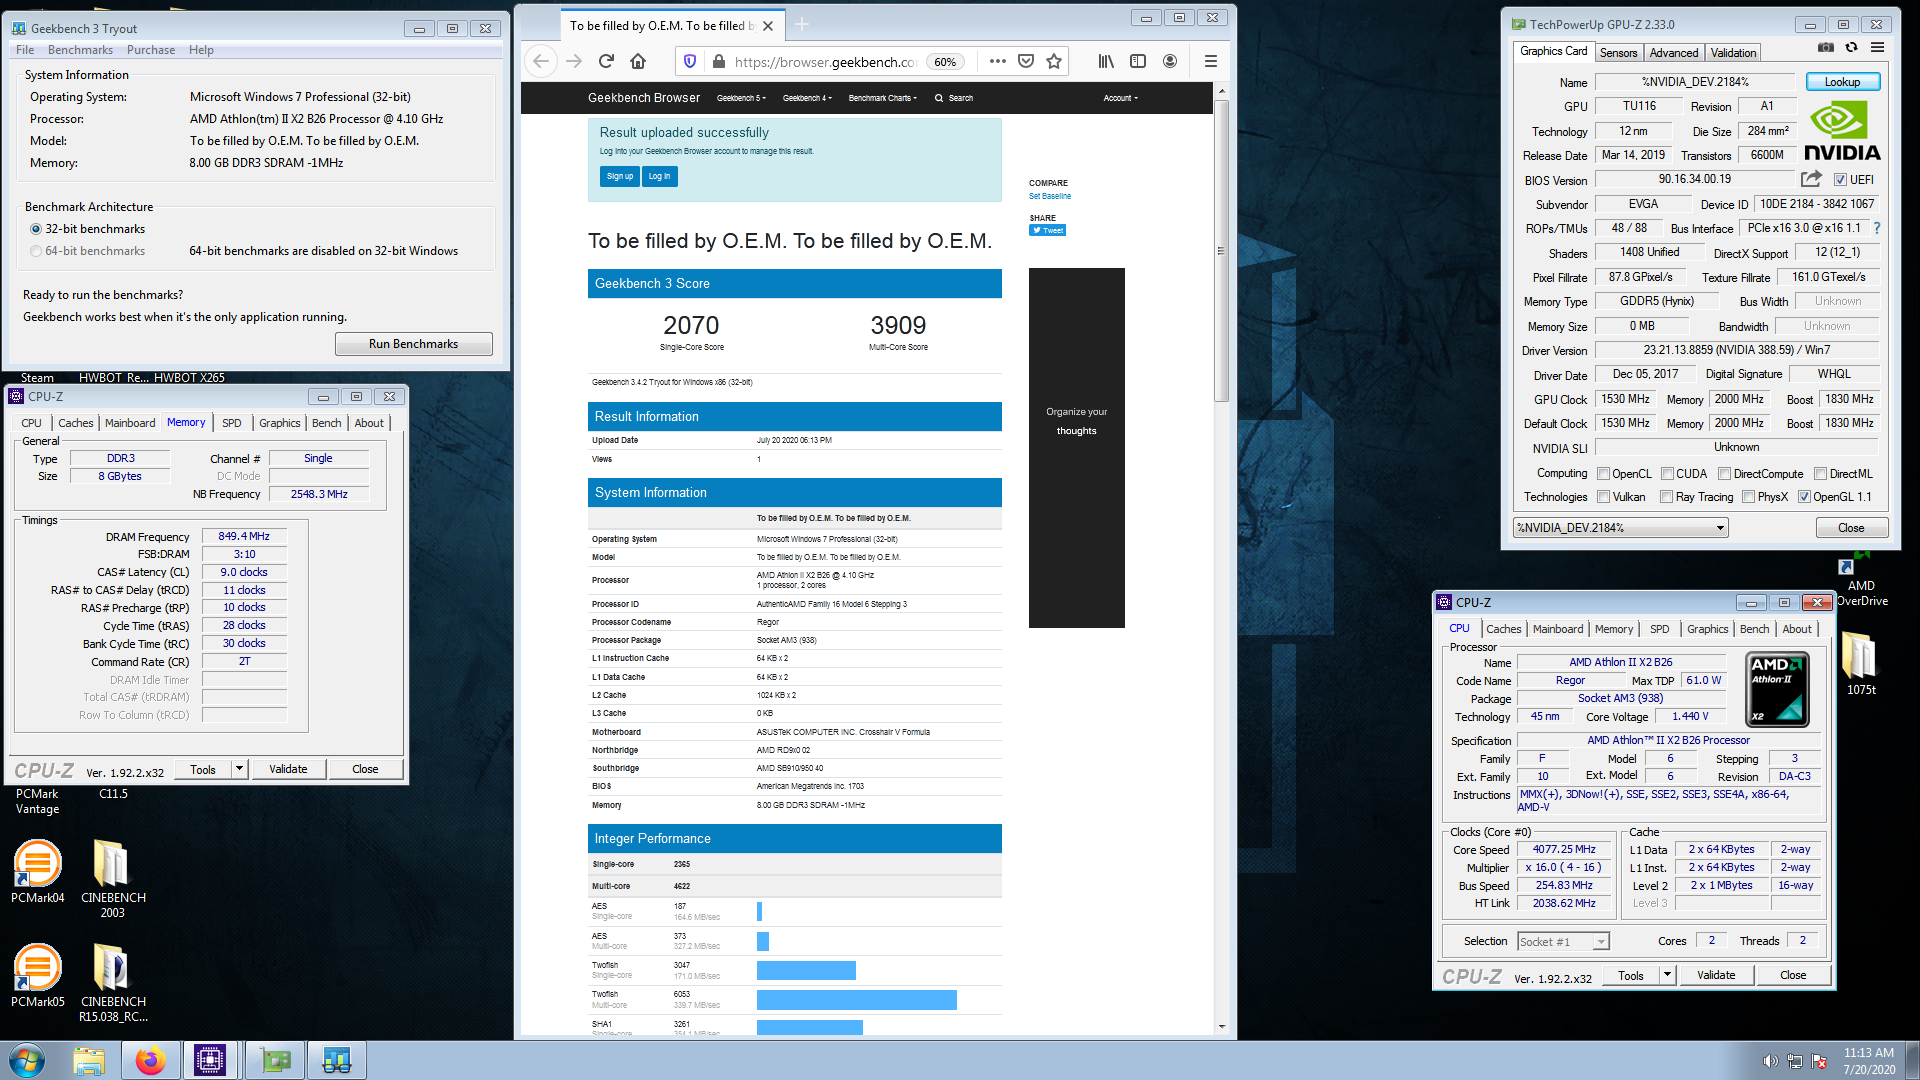Expand Geekbench 4 menu on website
Viewport: 1920px width, 1080px height.
(807, 98)
